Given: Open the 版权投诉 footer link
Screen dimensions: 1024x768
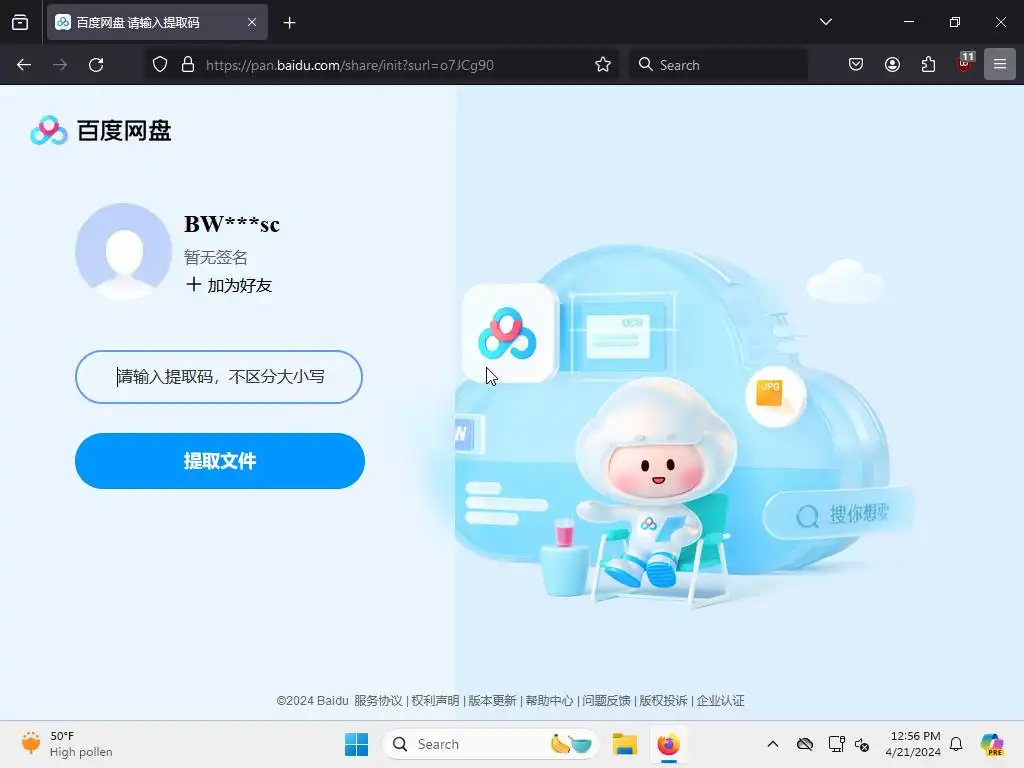Looking at the screenshot, I should (x=663, y=701).
